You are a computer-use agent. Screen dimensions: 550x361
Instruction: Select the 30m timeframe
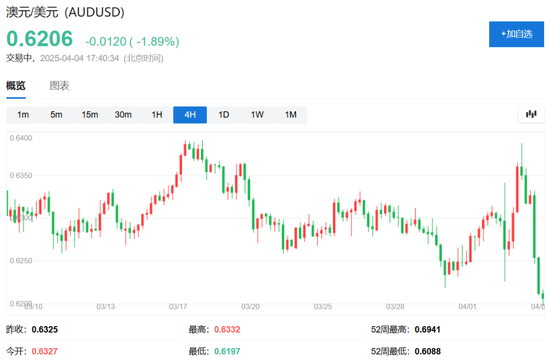tap(123, 115)
